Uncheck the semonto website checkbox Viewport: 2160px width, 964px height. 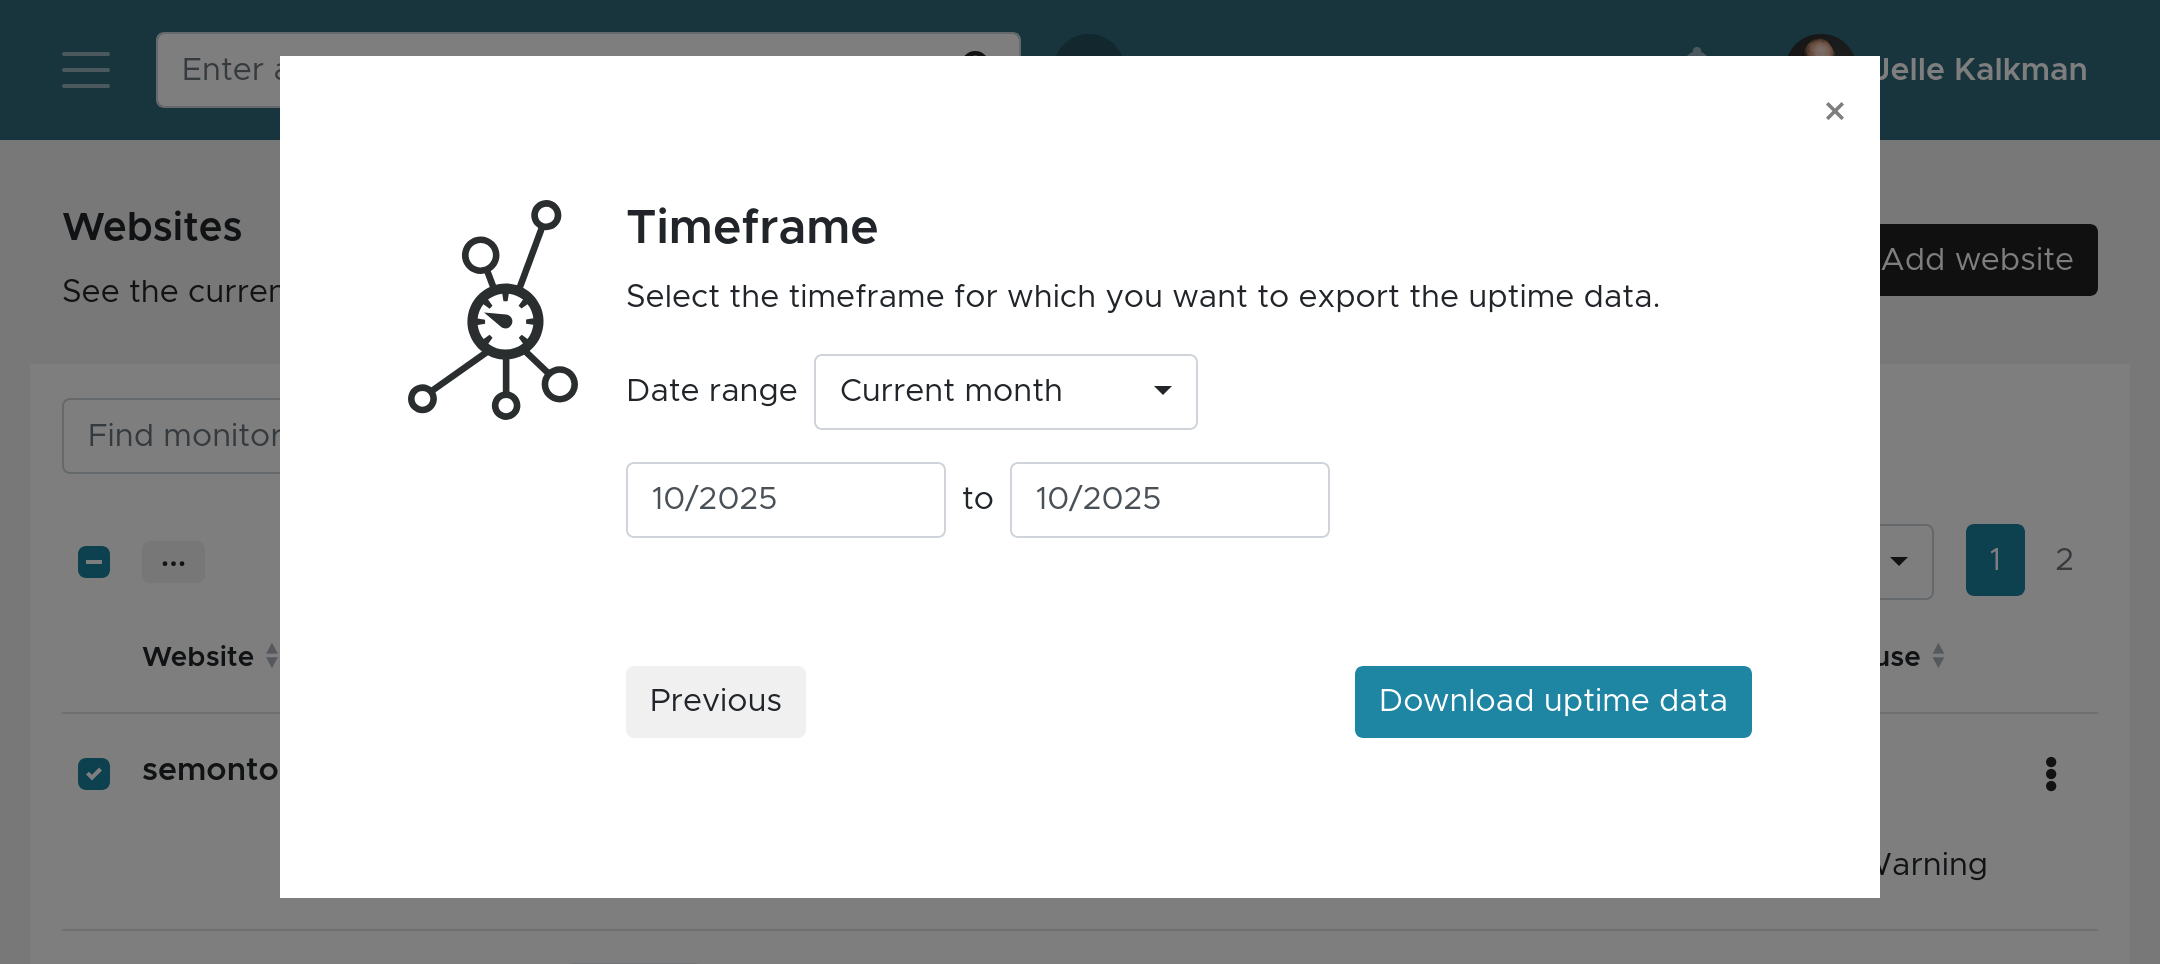94,773
